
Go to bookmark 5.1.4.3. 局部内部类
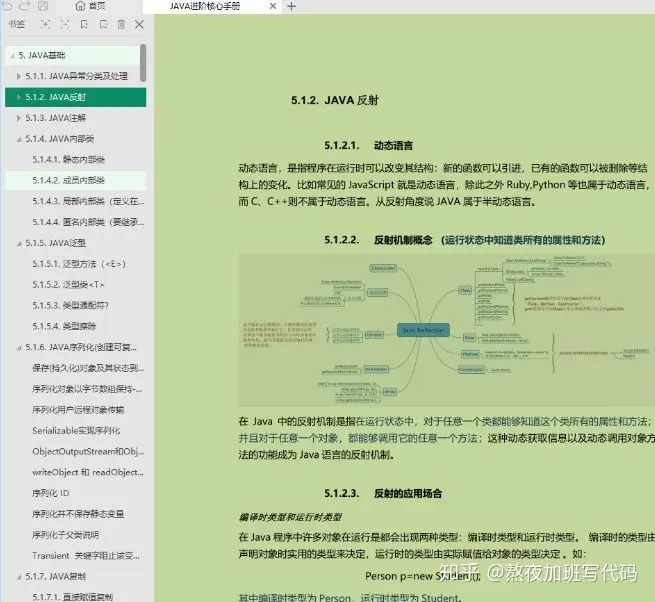(x=88, y=201)
